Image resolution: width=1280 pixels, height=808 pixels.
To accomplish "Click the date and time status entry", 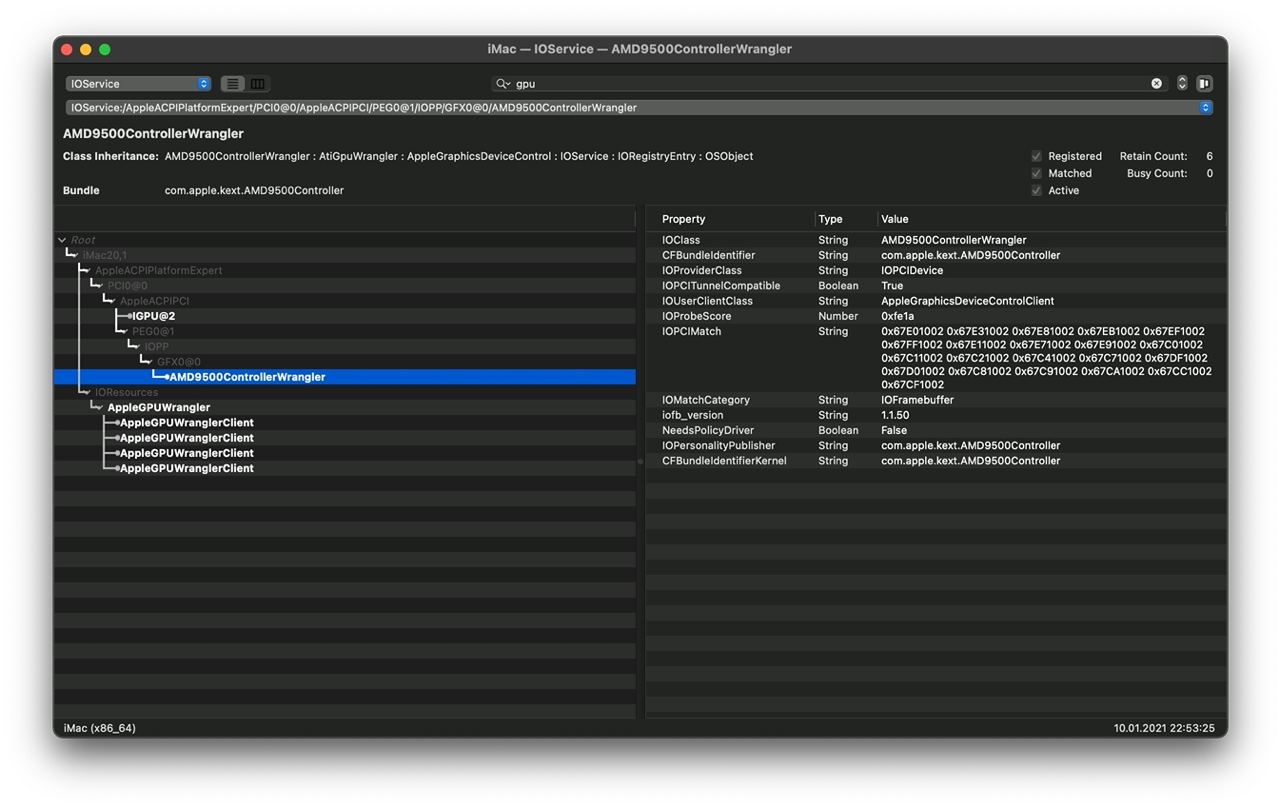I will coord(1164,728).
